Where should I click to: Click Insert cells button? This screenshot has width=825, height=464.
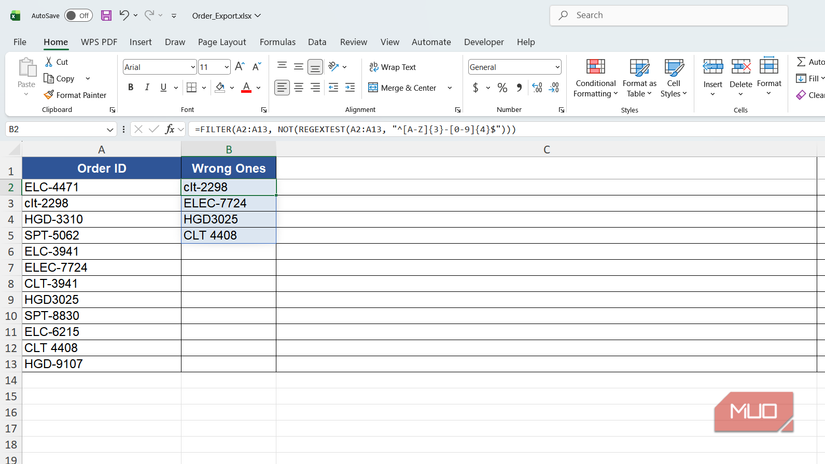point(713,77)
